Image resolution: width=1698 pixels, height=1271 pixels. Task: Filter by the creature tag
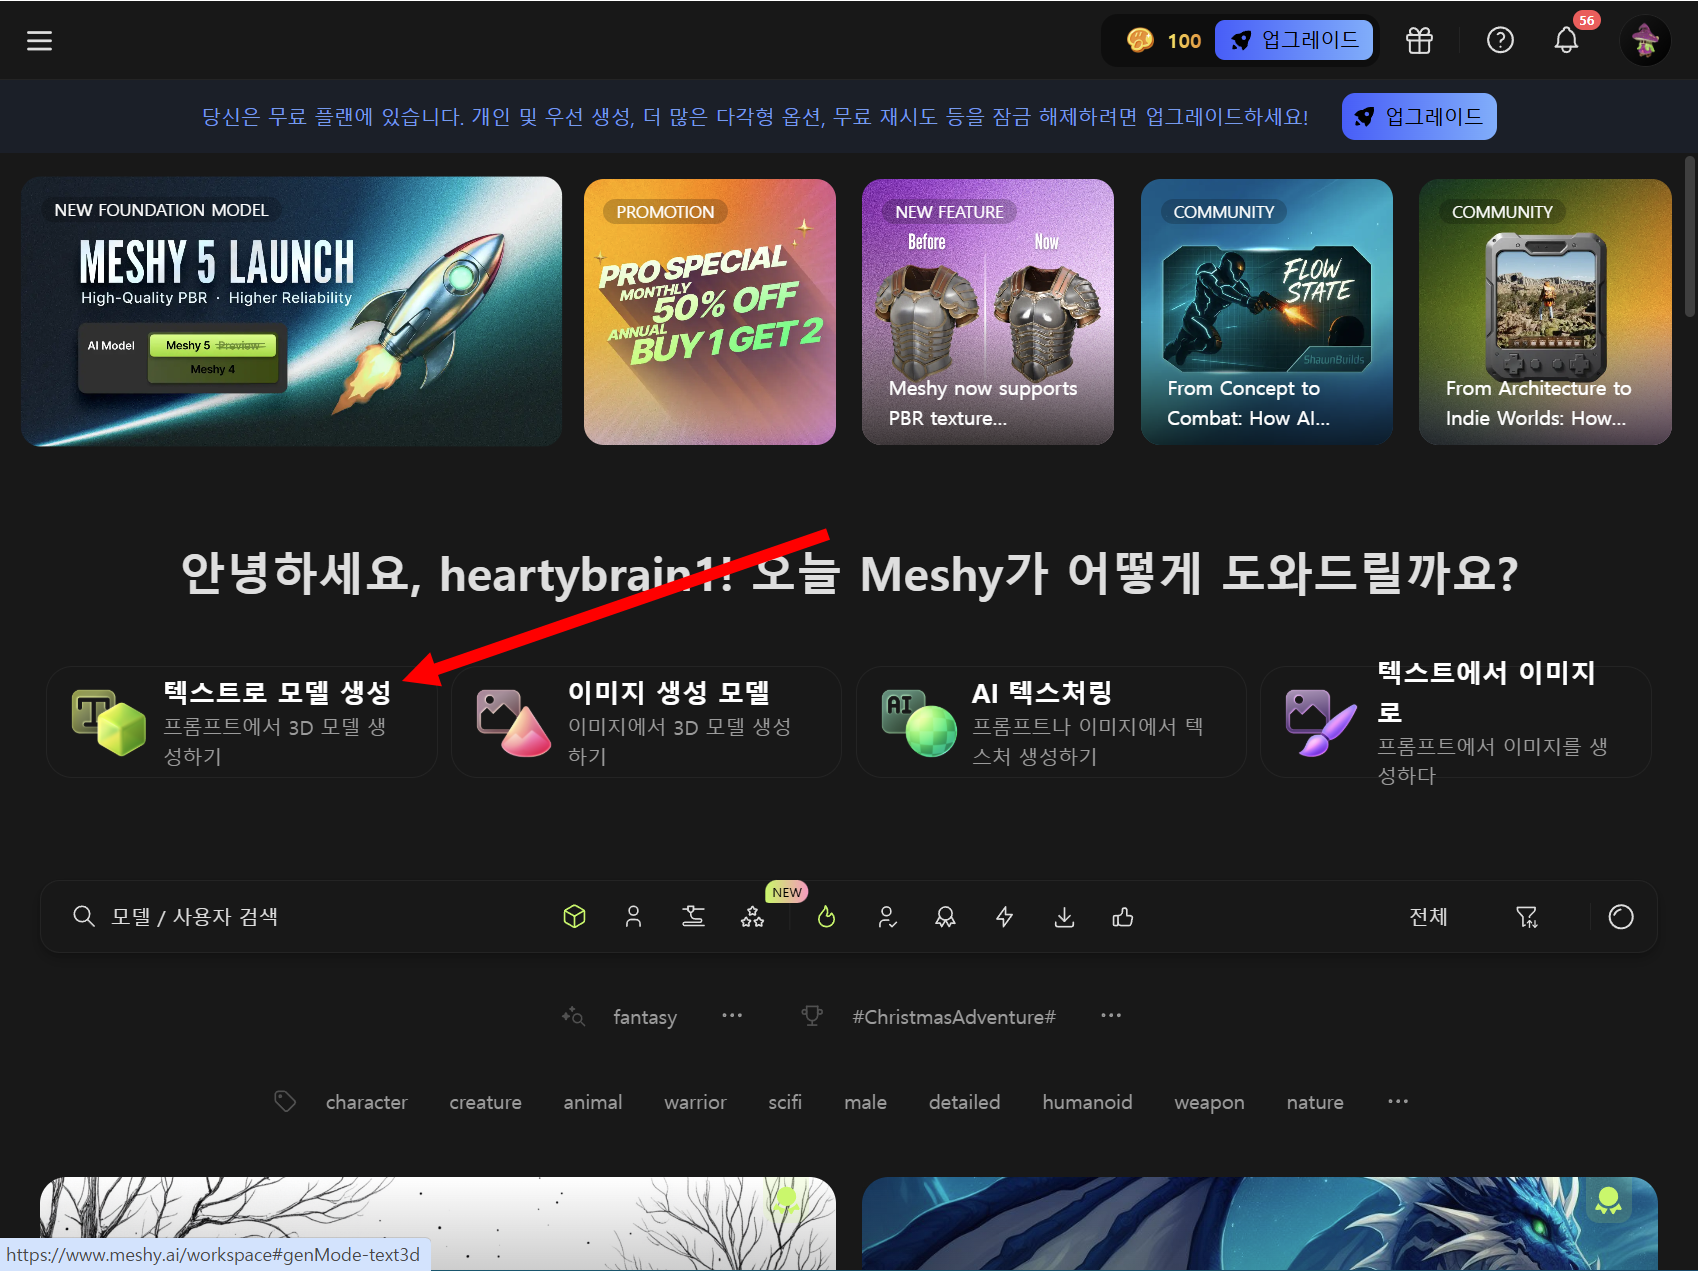point(485,1102)
